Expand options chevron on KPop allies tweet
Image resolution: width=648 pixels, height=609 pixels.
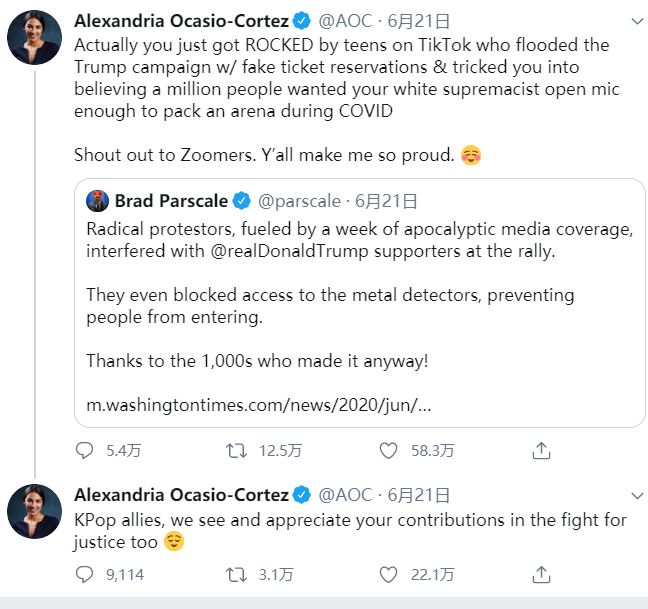638,495
